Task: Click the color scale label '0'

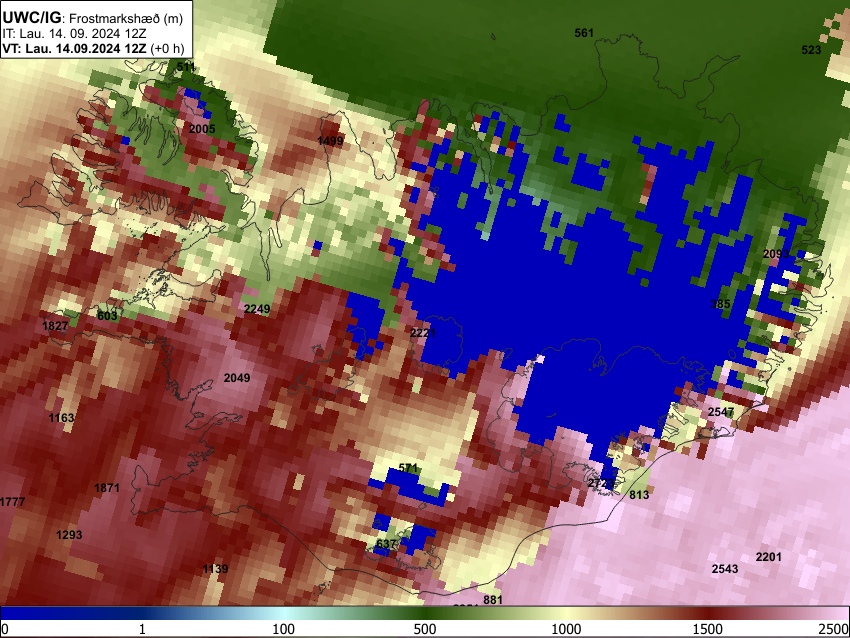Action: 5,629
